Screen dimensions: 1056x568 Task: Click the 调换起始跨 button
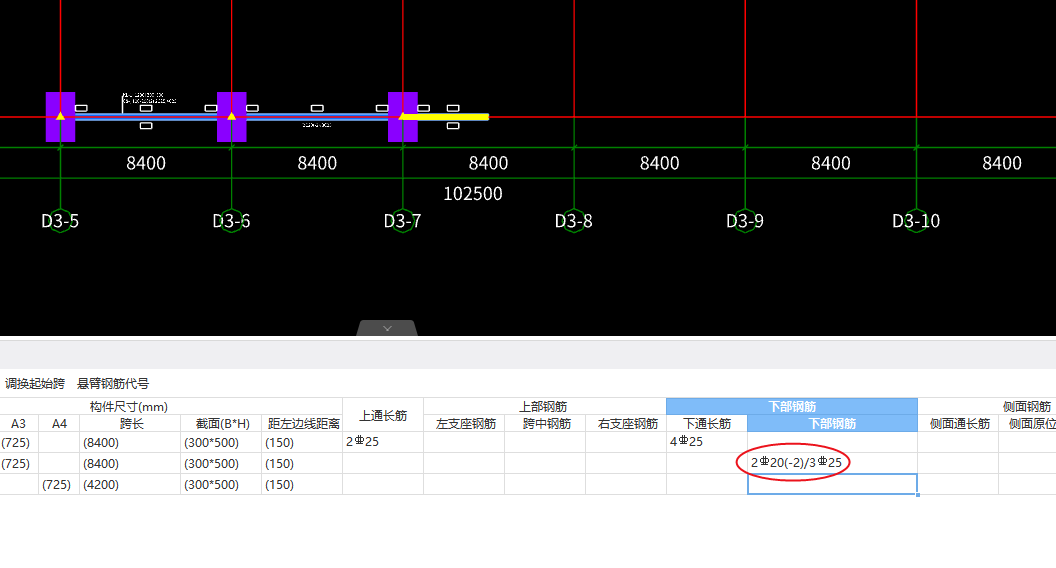coord(35,383)
